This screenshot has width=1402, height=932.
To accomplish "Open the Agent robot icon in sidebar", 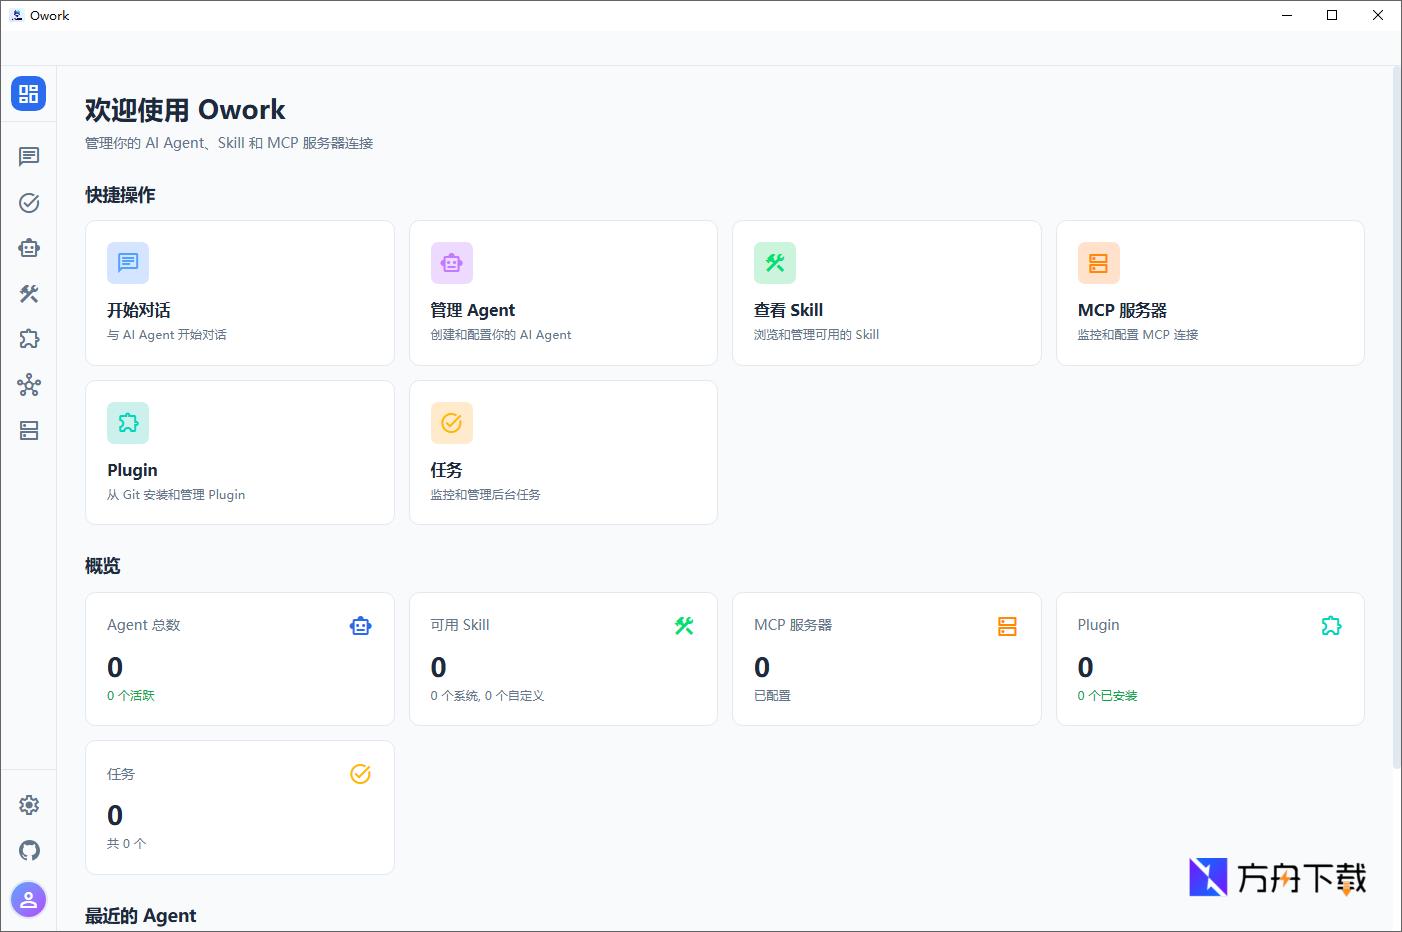I will click(x=29, y=248).
